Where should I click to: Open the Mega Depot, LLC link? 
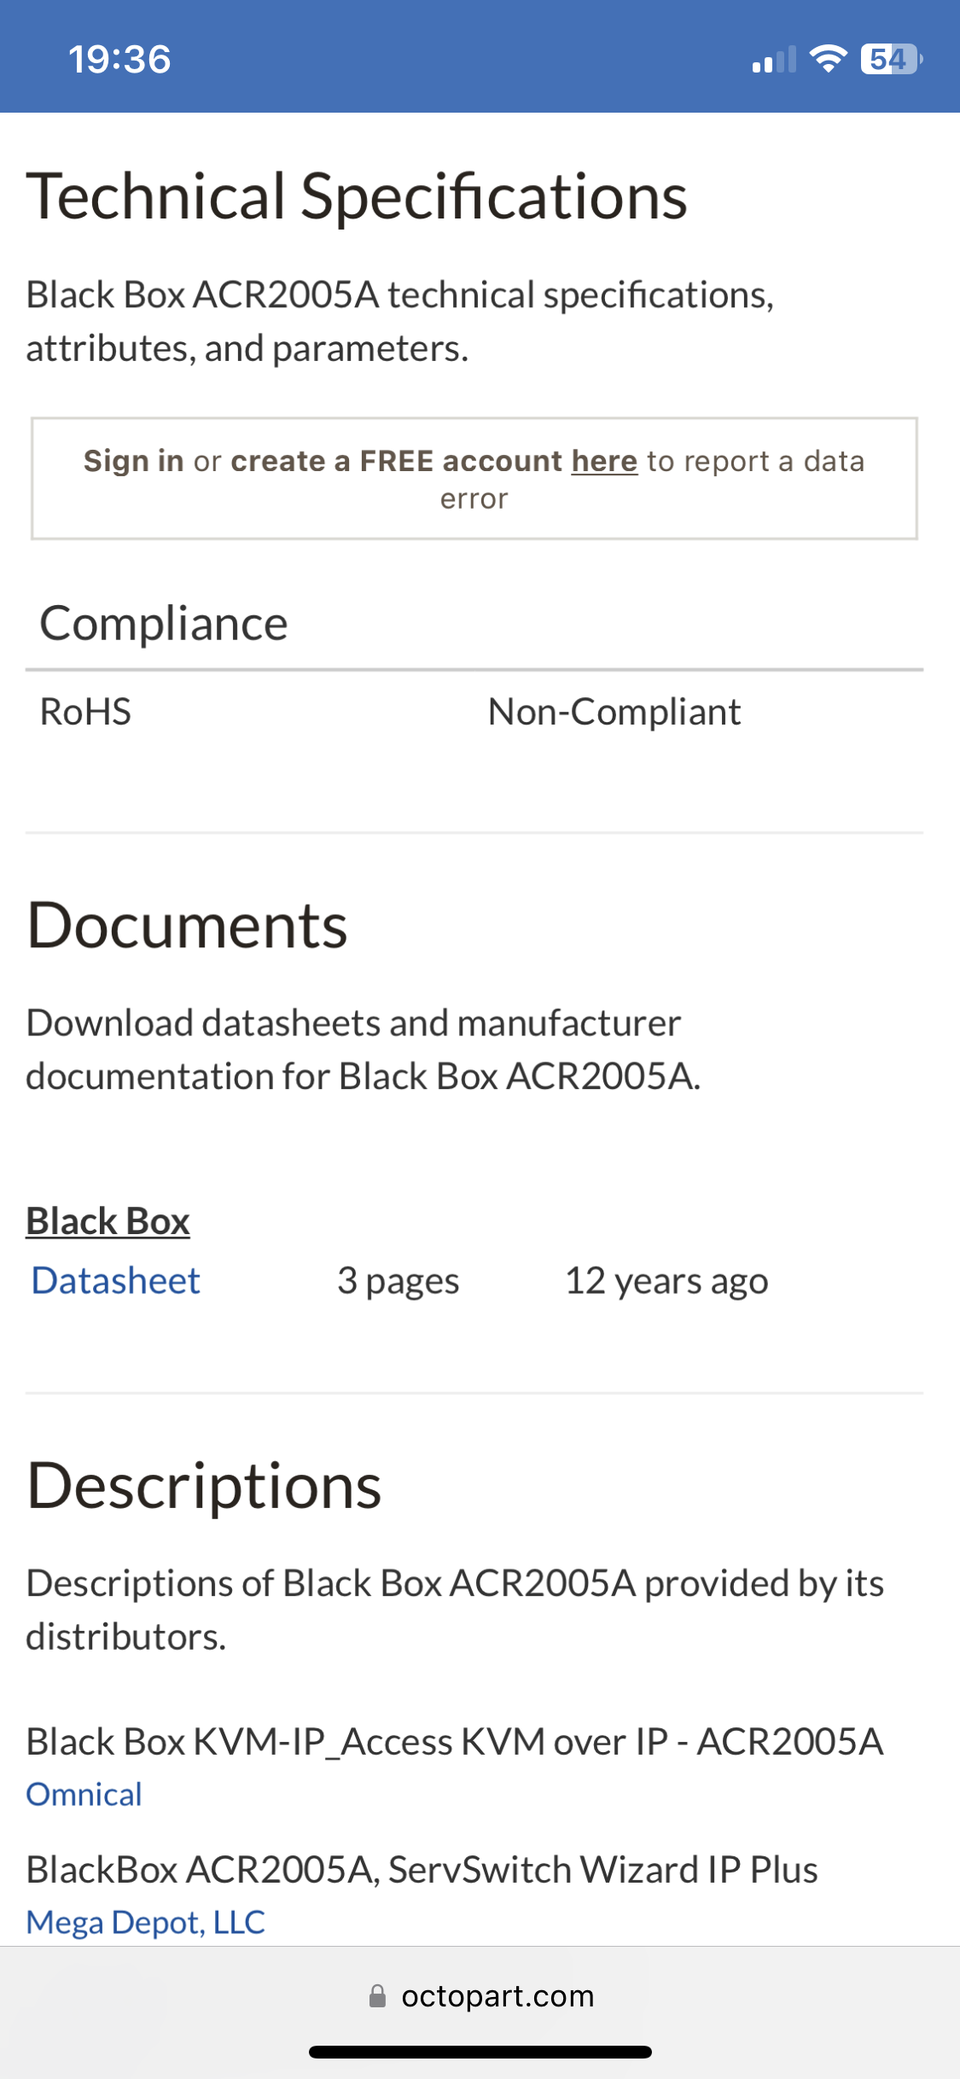click(x=146, y=1922)
